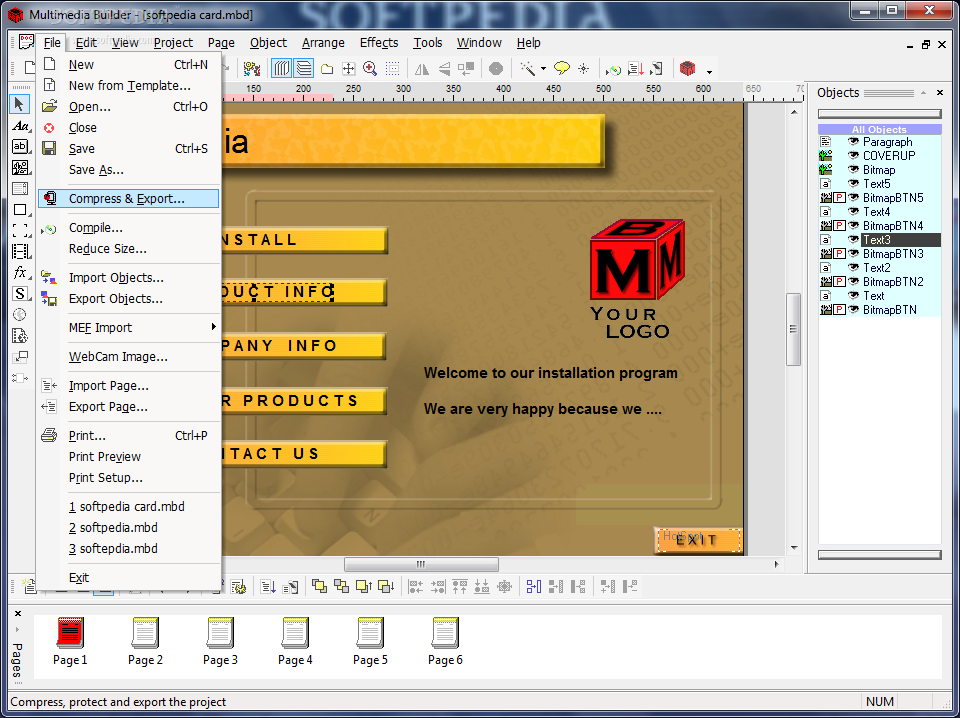
Task: Toggle visibility eye of Text4 object
Action: [x=853, y=212]
